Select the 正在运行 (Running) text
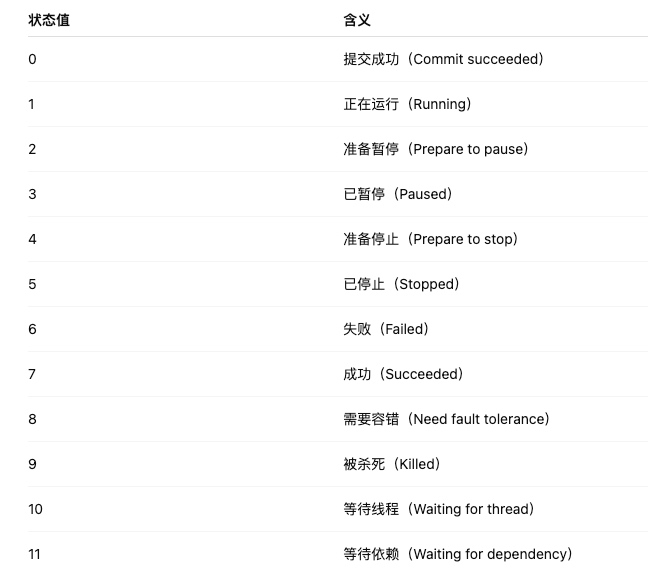 [x=407, y=104]
